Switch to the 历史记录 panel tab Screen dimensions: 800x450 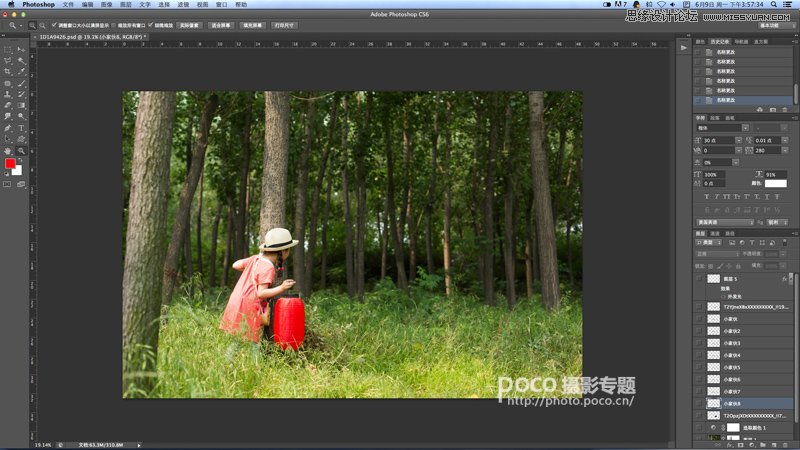(x=721, y=41)
